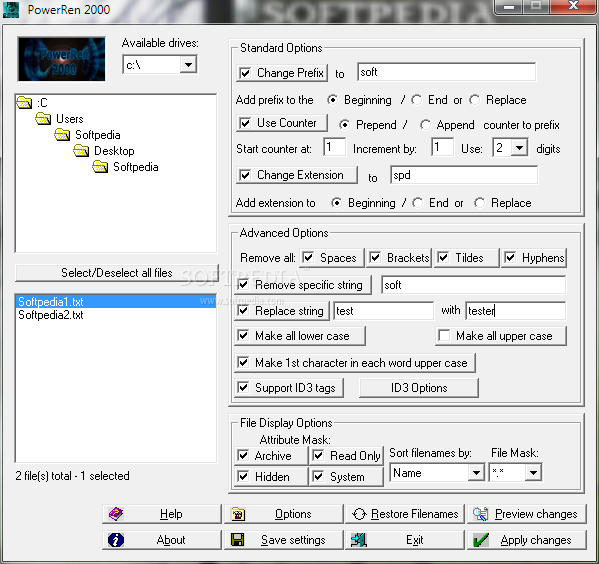Click the PowerRen 2000 title bar icon
Viewport: 599px width, 564px height.
pyautogui.click(x=10, y=9)
